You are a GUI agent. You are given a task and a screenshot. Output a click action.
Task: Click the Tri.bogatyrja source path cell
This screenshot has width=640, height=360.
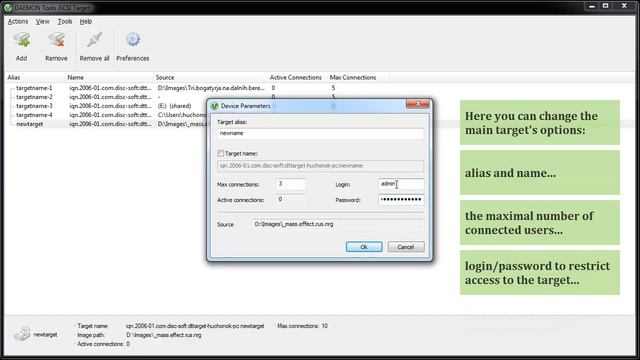coord(211,88)
